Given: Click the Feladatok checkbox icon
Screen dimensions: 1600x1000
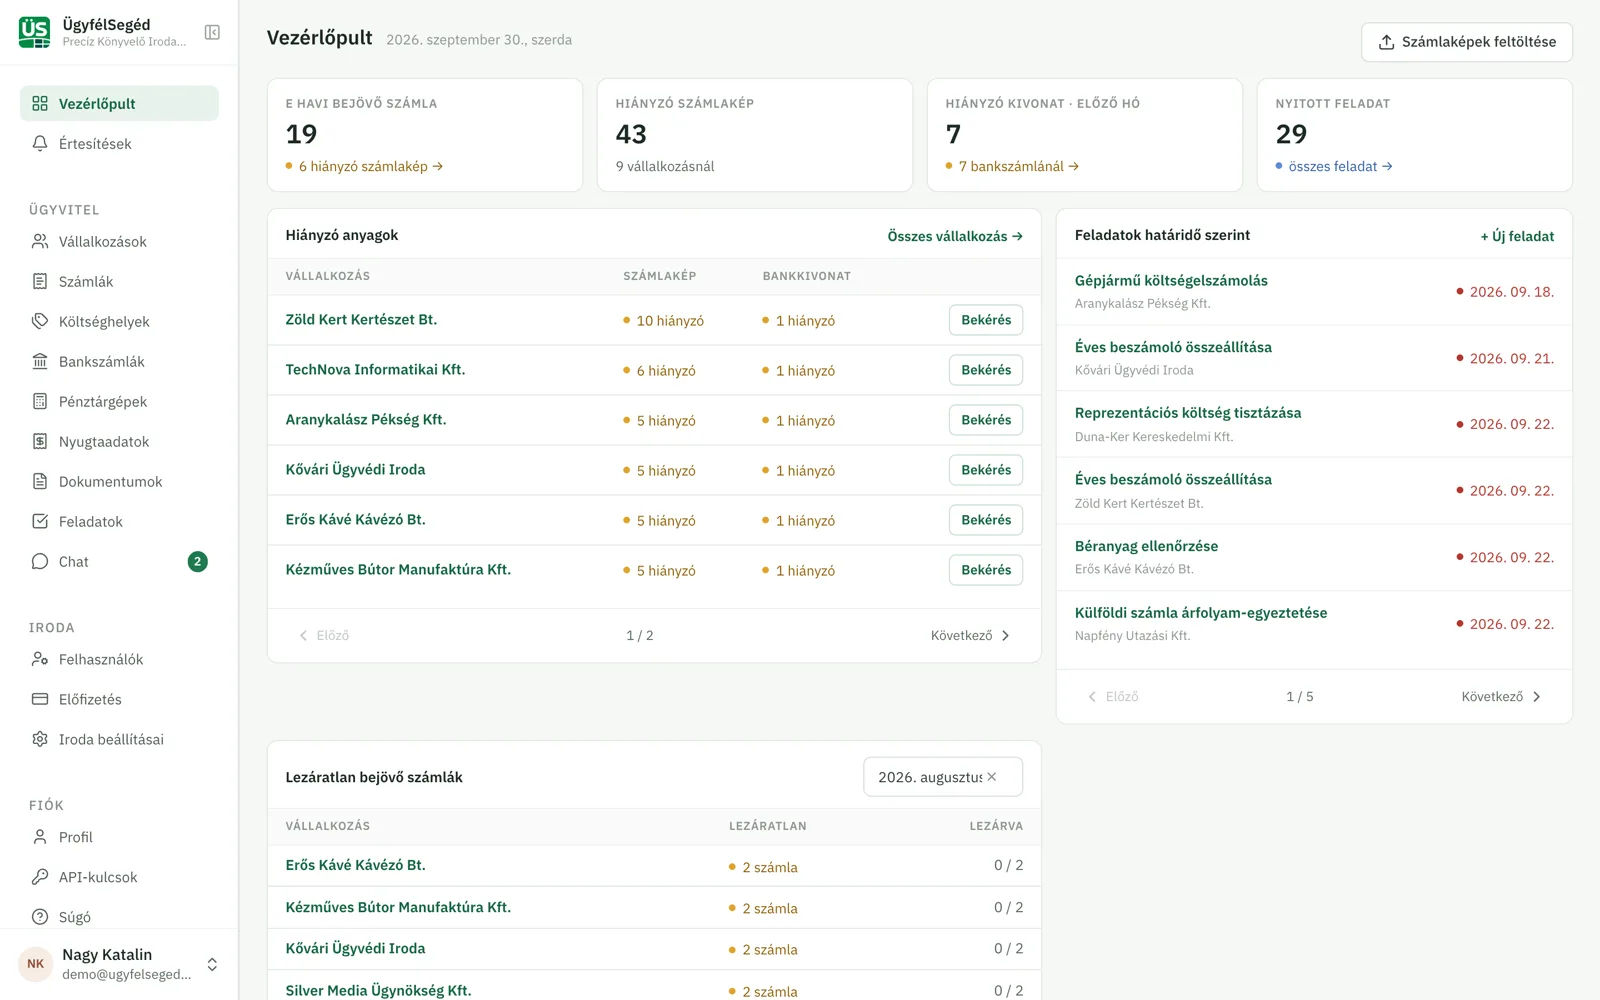Looking at the screenshot, I should 40,522.
